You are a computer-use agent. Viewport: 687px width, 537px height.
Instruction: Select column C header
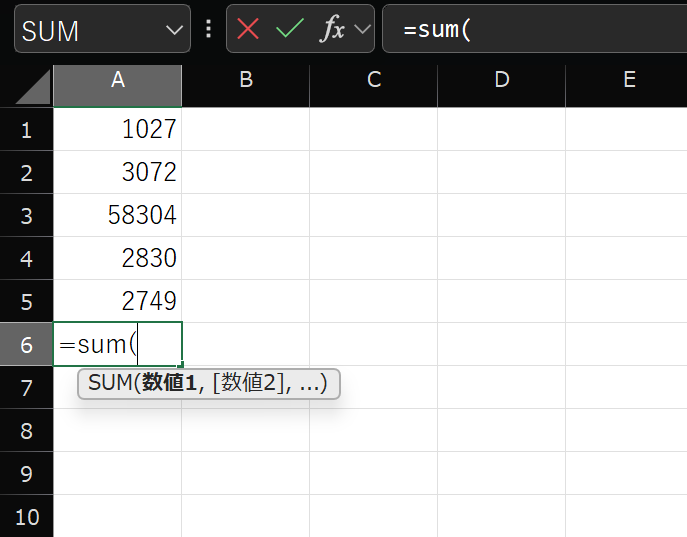374,86
